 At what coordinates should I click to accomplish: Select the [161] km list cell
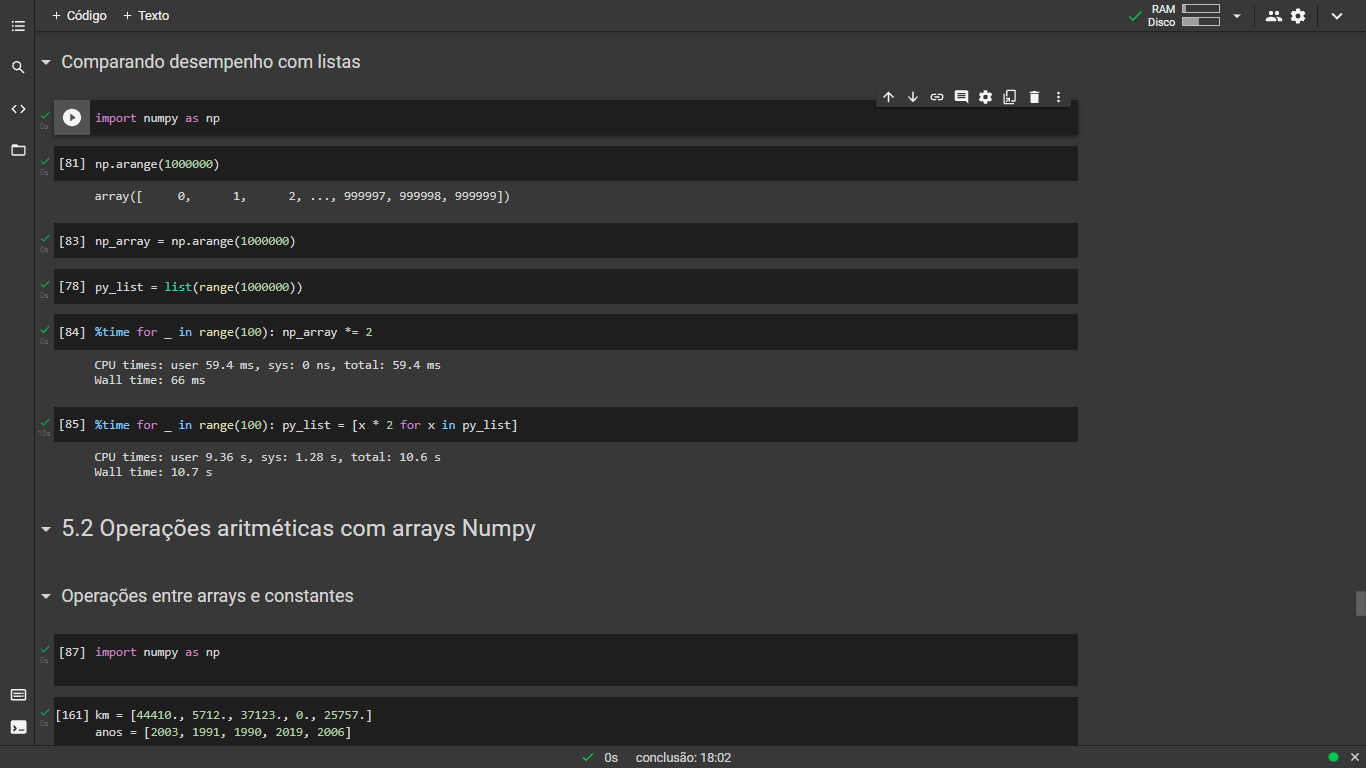coord(566,721)
